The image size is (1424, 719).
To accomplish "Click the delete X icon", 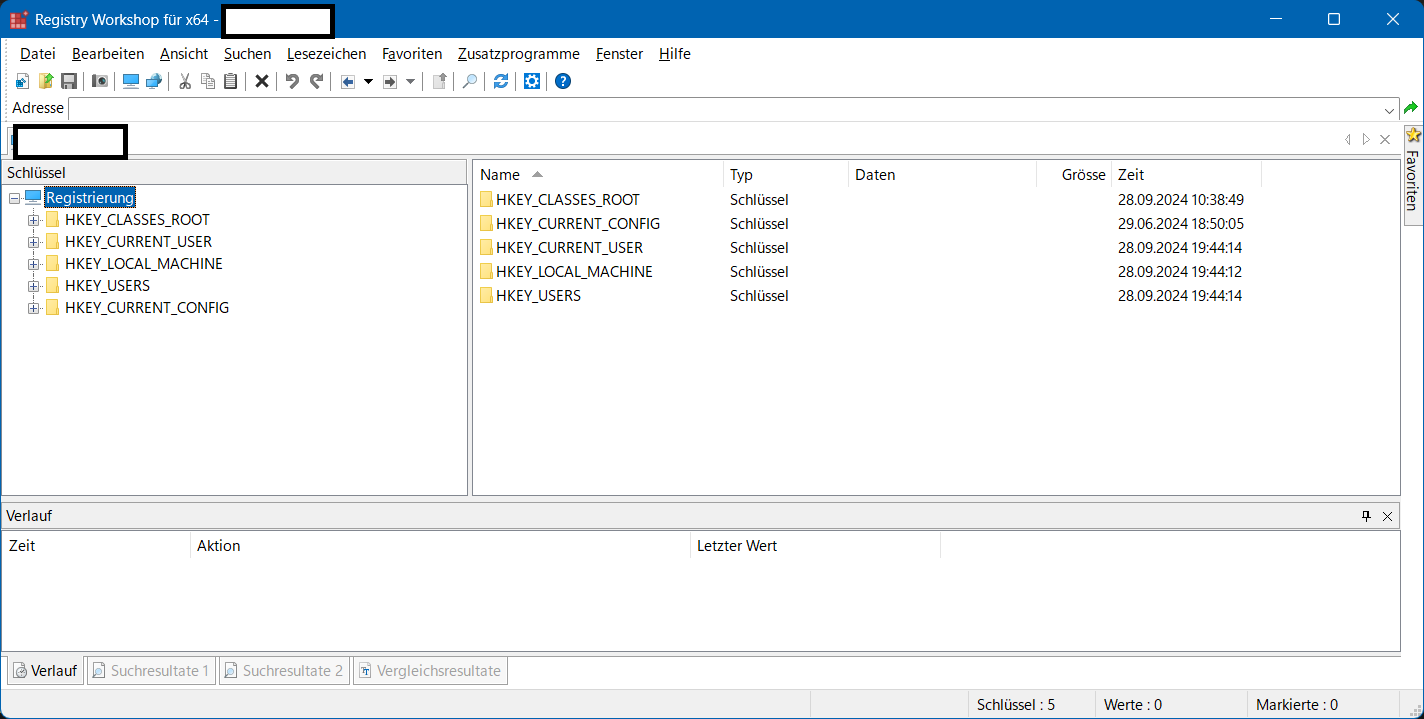I will [262, 81].
